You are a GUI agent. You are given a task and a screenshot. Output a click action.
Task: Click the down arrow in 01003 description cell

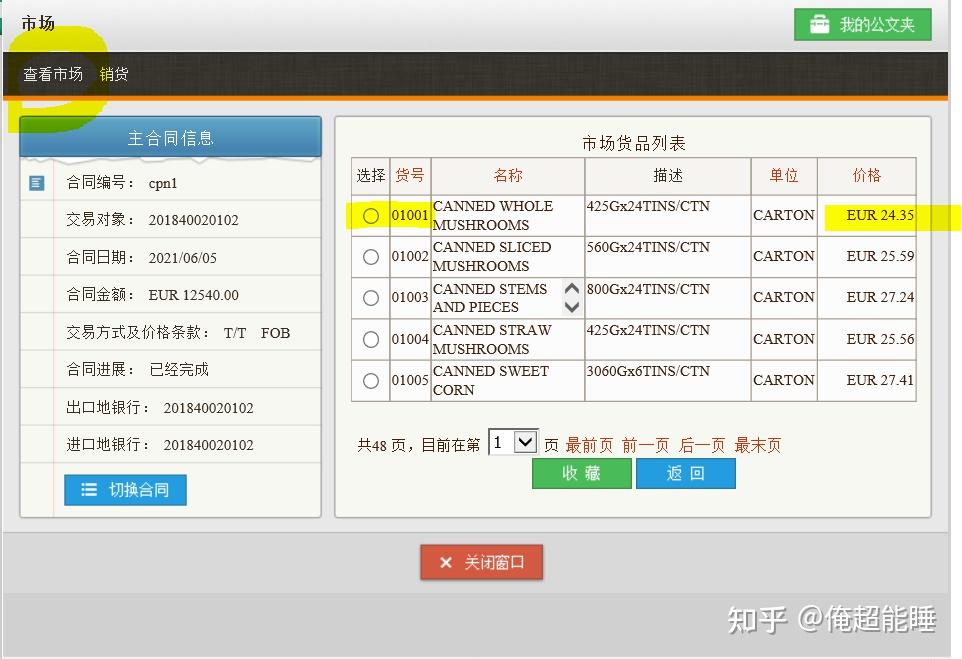(571, 306)
